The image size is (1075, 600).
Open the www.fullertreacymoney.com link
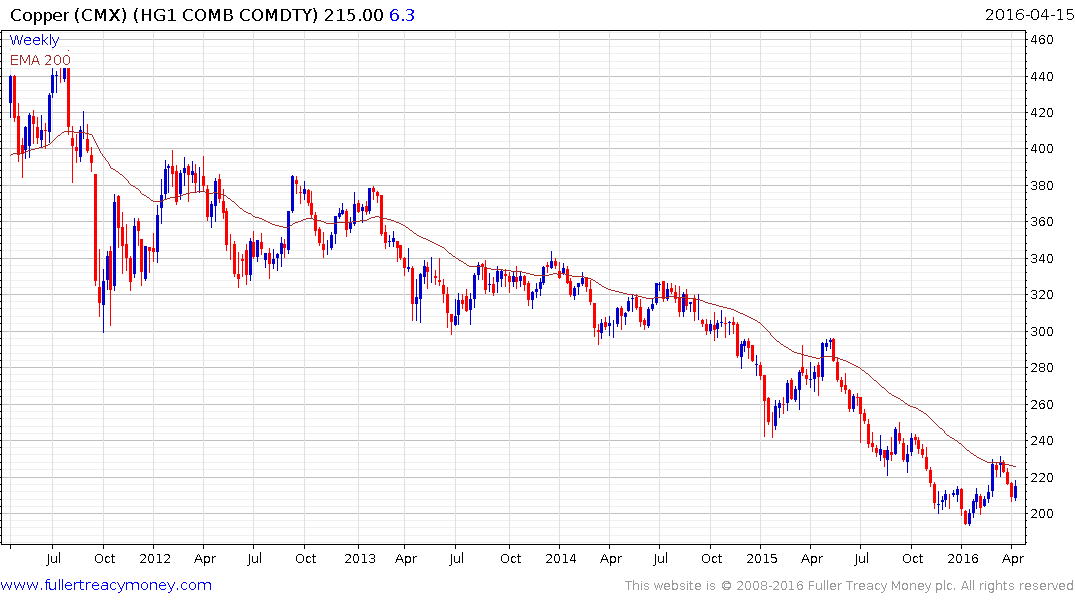pyautogui.click(x=106, y=585)
